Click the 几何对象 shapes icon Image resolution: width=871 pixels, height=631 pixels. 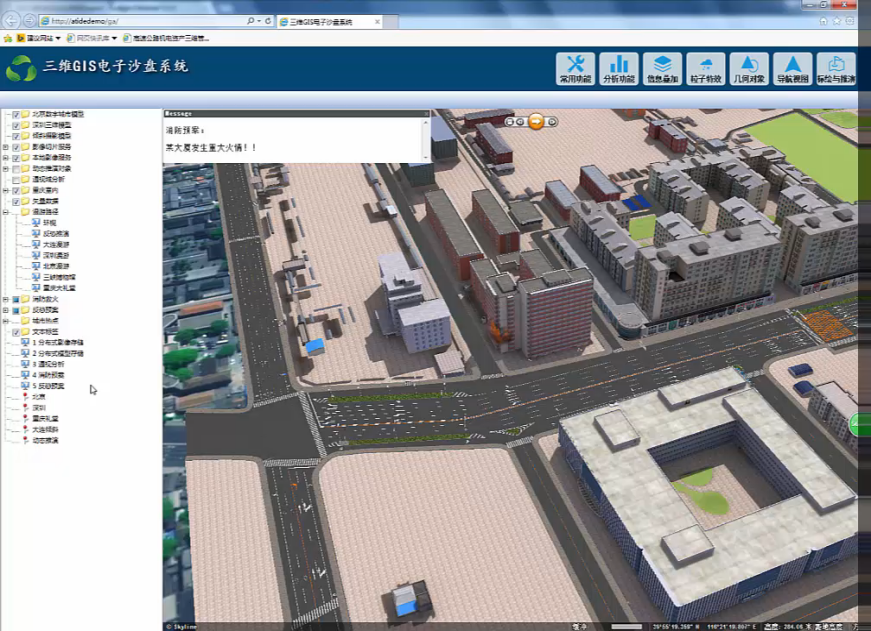click(x=749, y=68)
